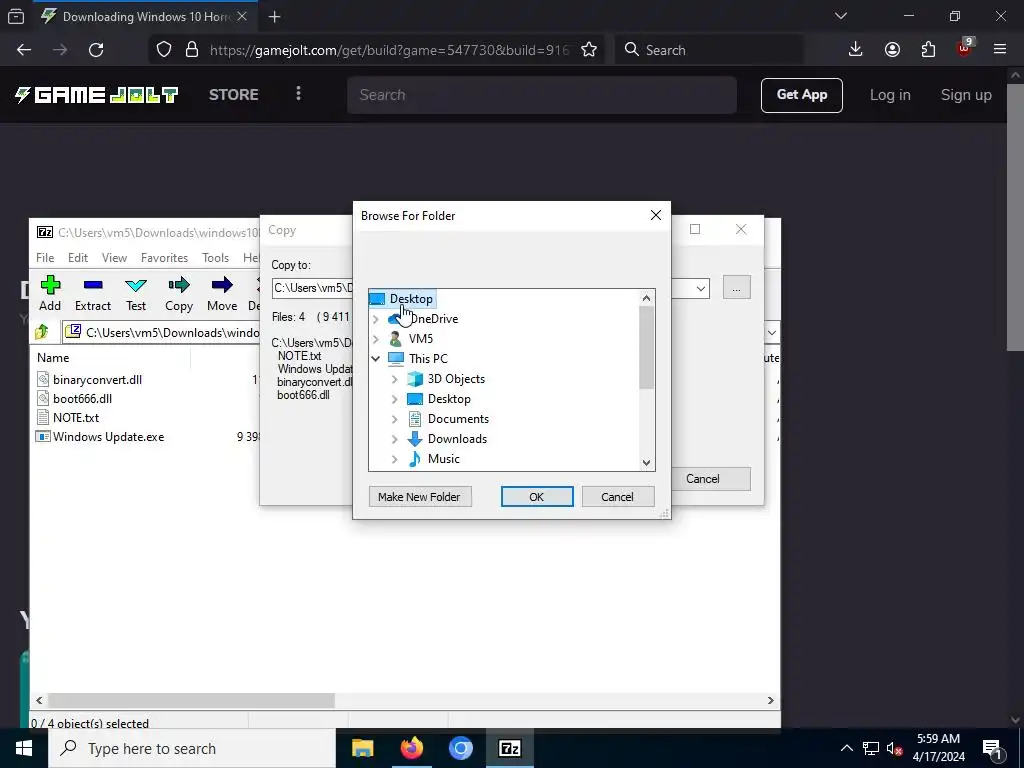Expand Desktop node under This PC
The width and height of the screenshot is (1024, 768).
[x=394, y=399]
